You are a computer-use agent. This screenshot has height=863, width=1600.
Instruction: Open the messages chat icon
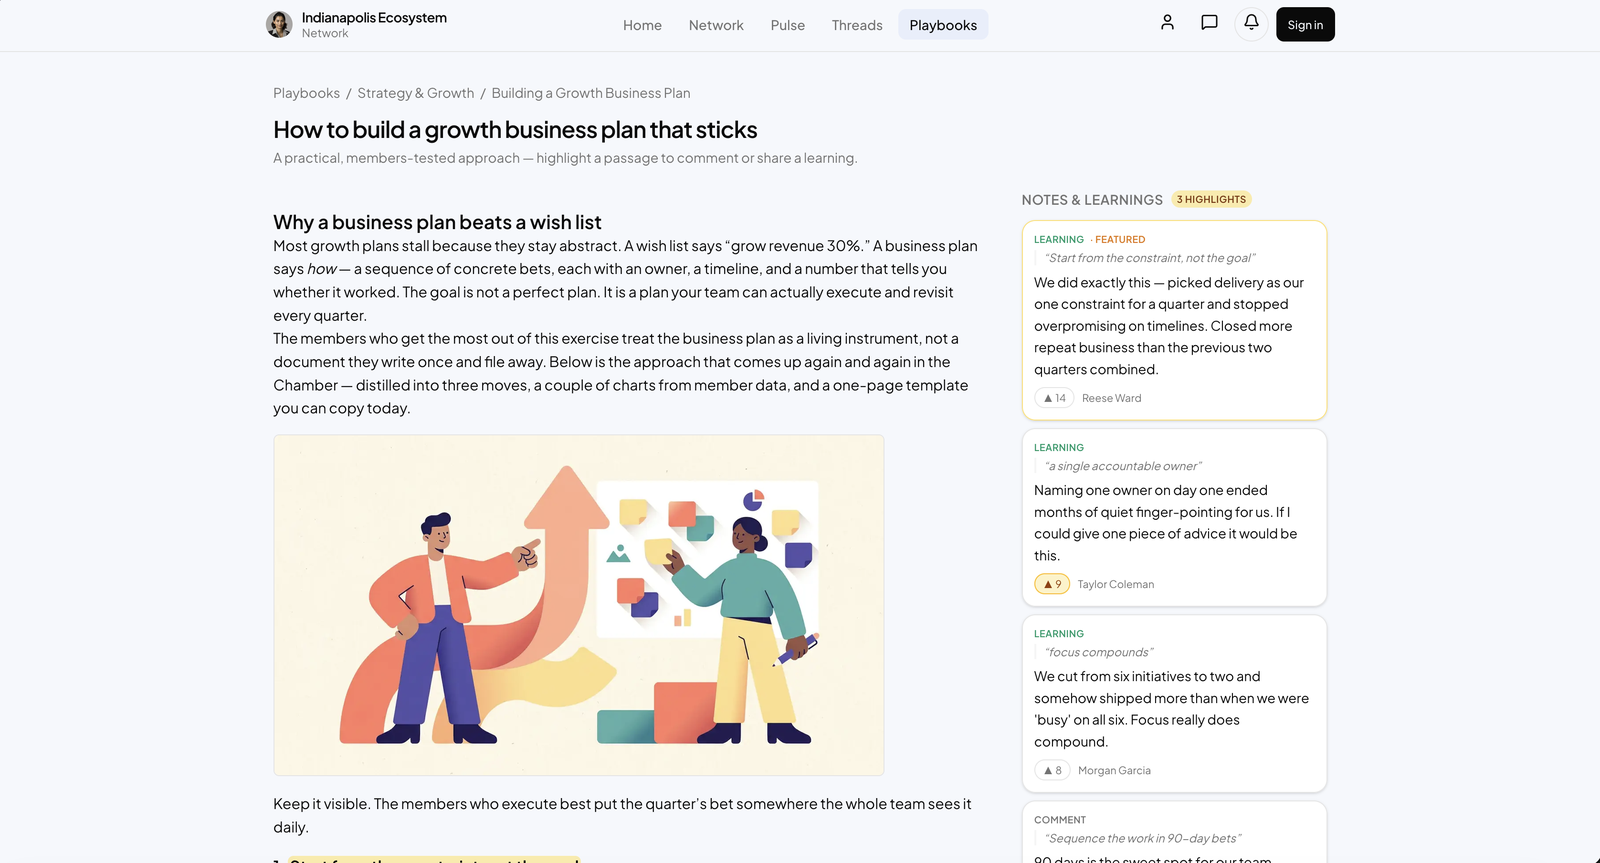1209,24
